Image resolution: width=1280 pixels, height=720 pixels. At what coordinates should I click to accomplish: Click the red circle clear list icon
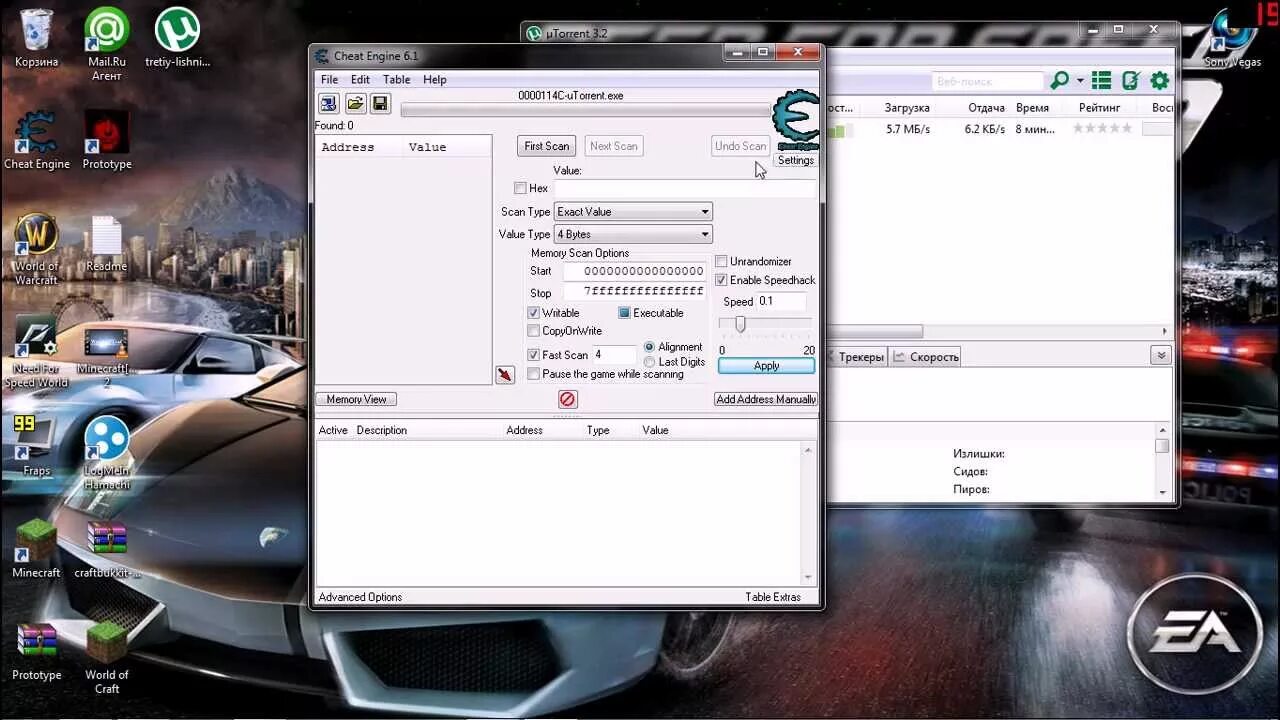567,399
